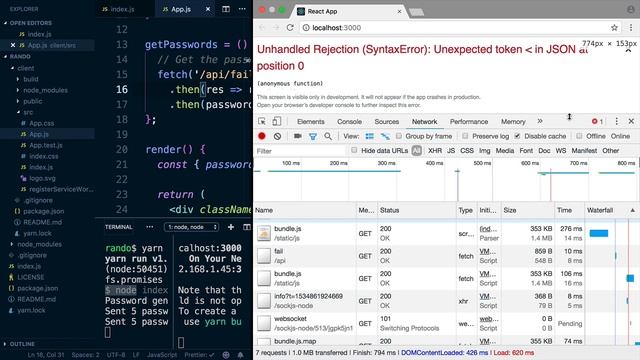Toggle the Group by frame checkbox
640x360 pixels.
(x=399, y=136)
